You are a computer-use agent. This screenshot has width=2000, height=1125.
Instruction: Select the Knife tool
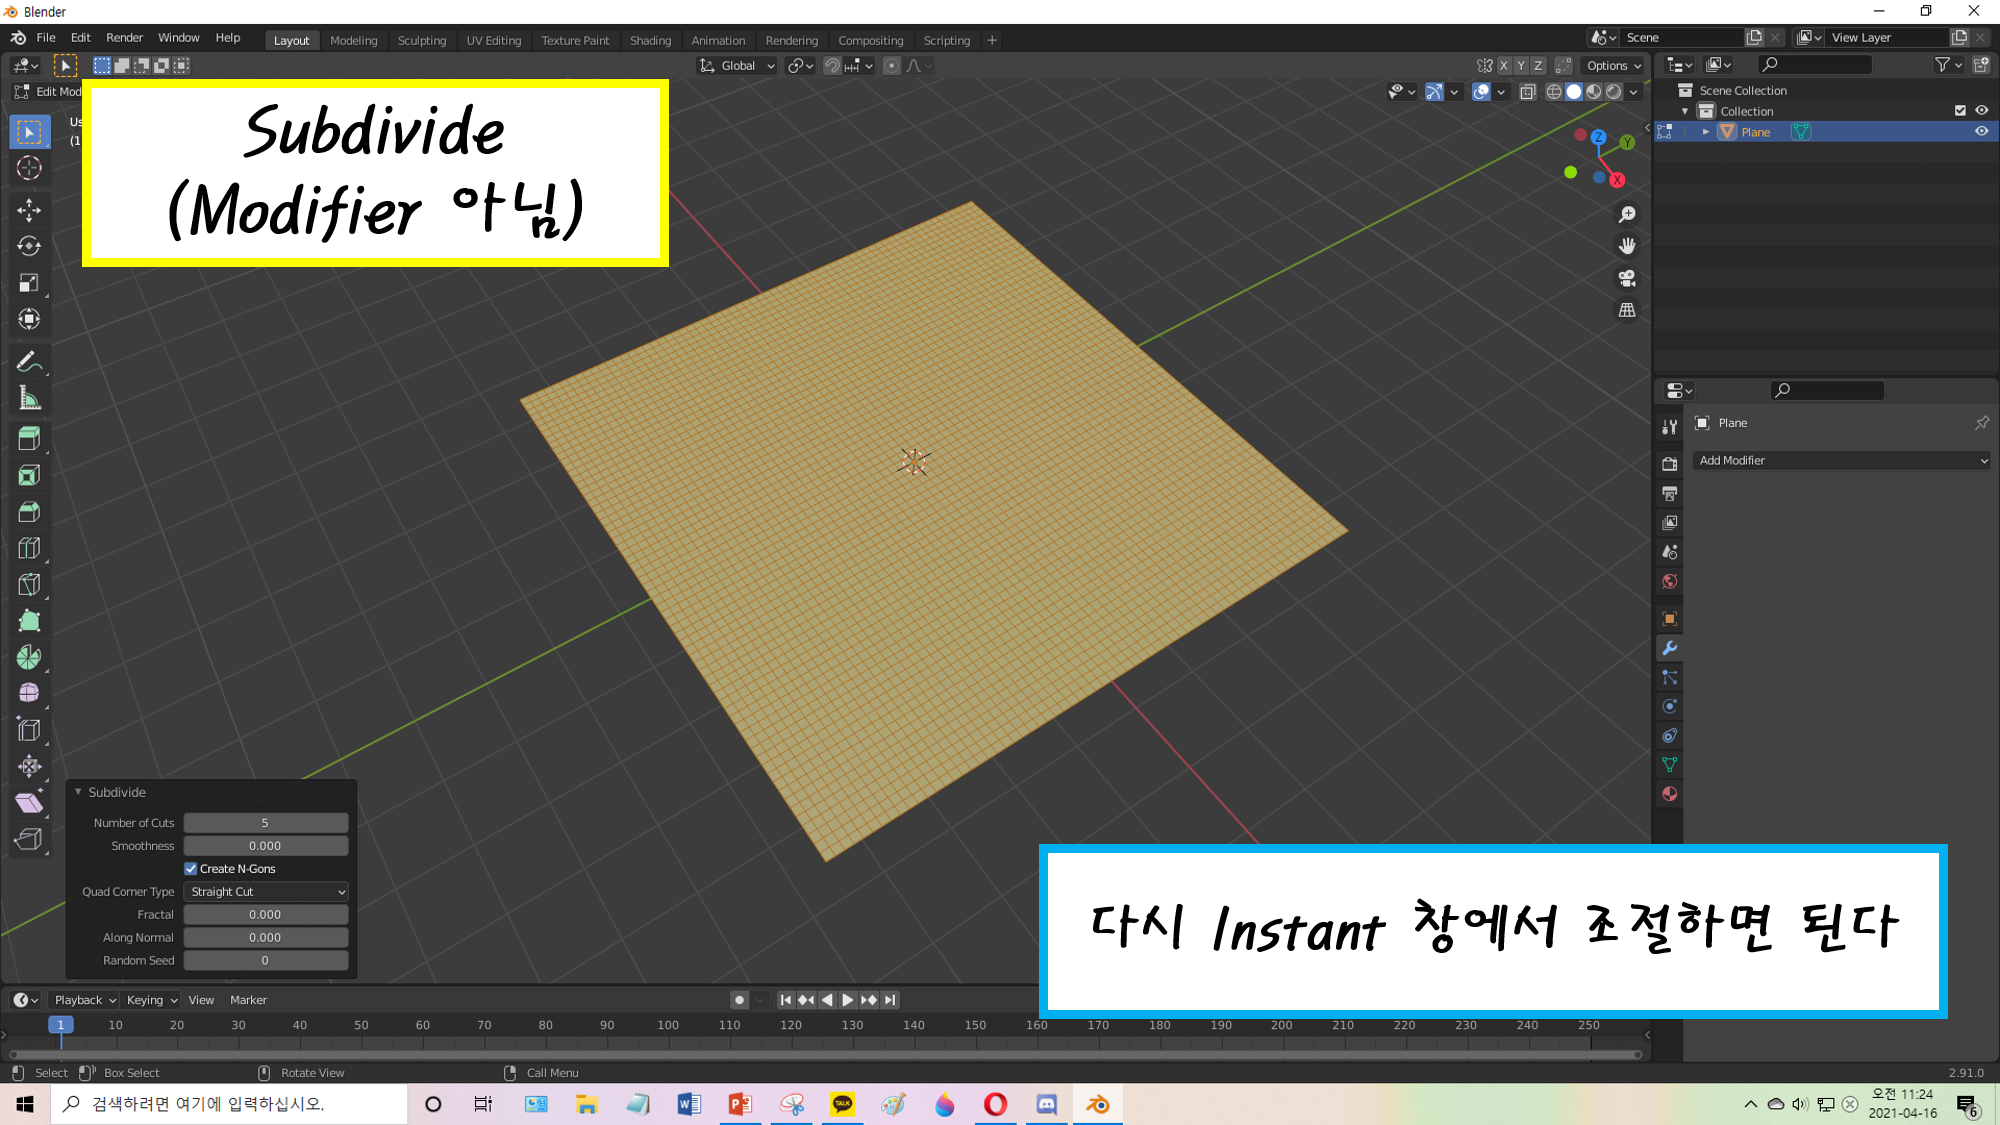coord(29,584)
